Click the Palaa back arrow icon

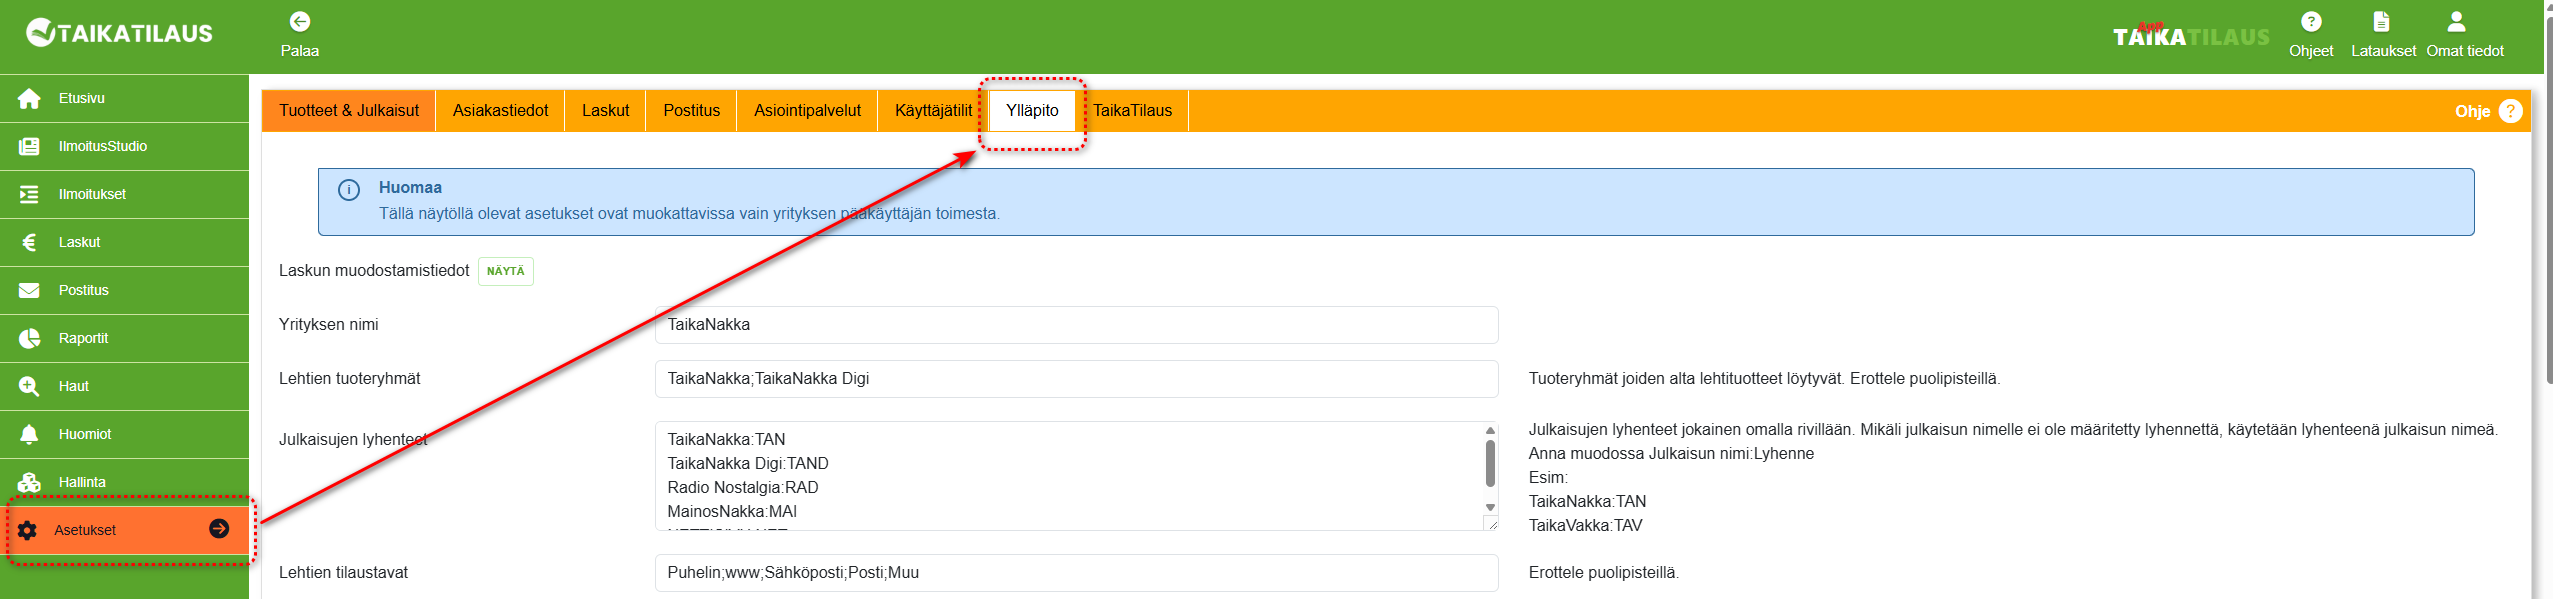tap(300, 22)
